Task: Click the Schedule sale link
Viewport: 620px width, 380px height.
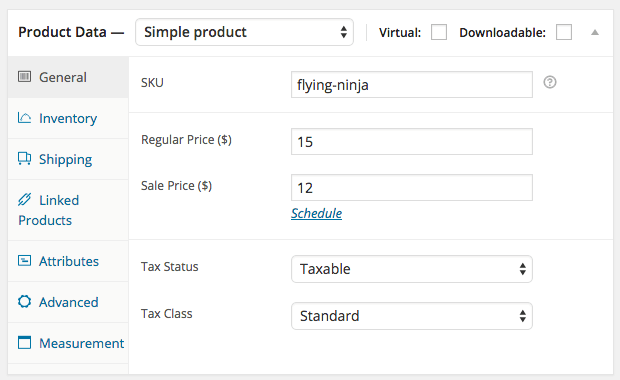Action: pyautogui.click(x=316, y=214)
